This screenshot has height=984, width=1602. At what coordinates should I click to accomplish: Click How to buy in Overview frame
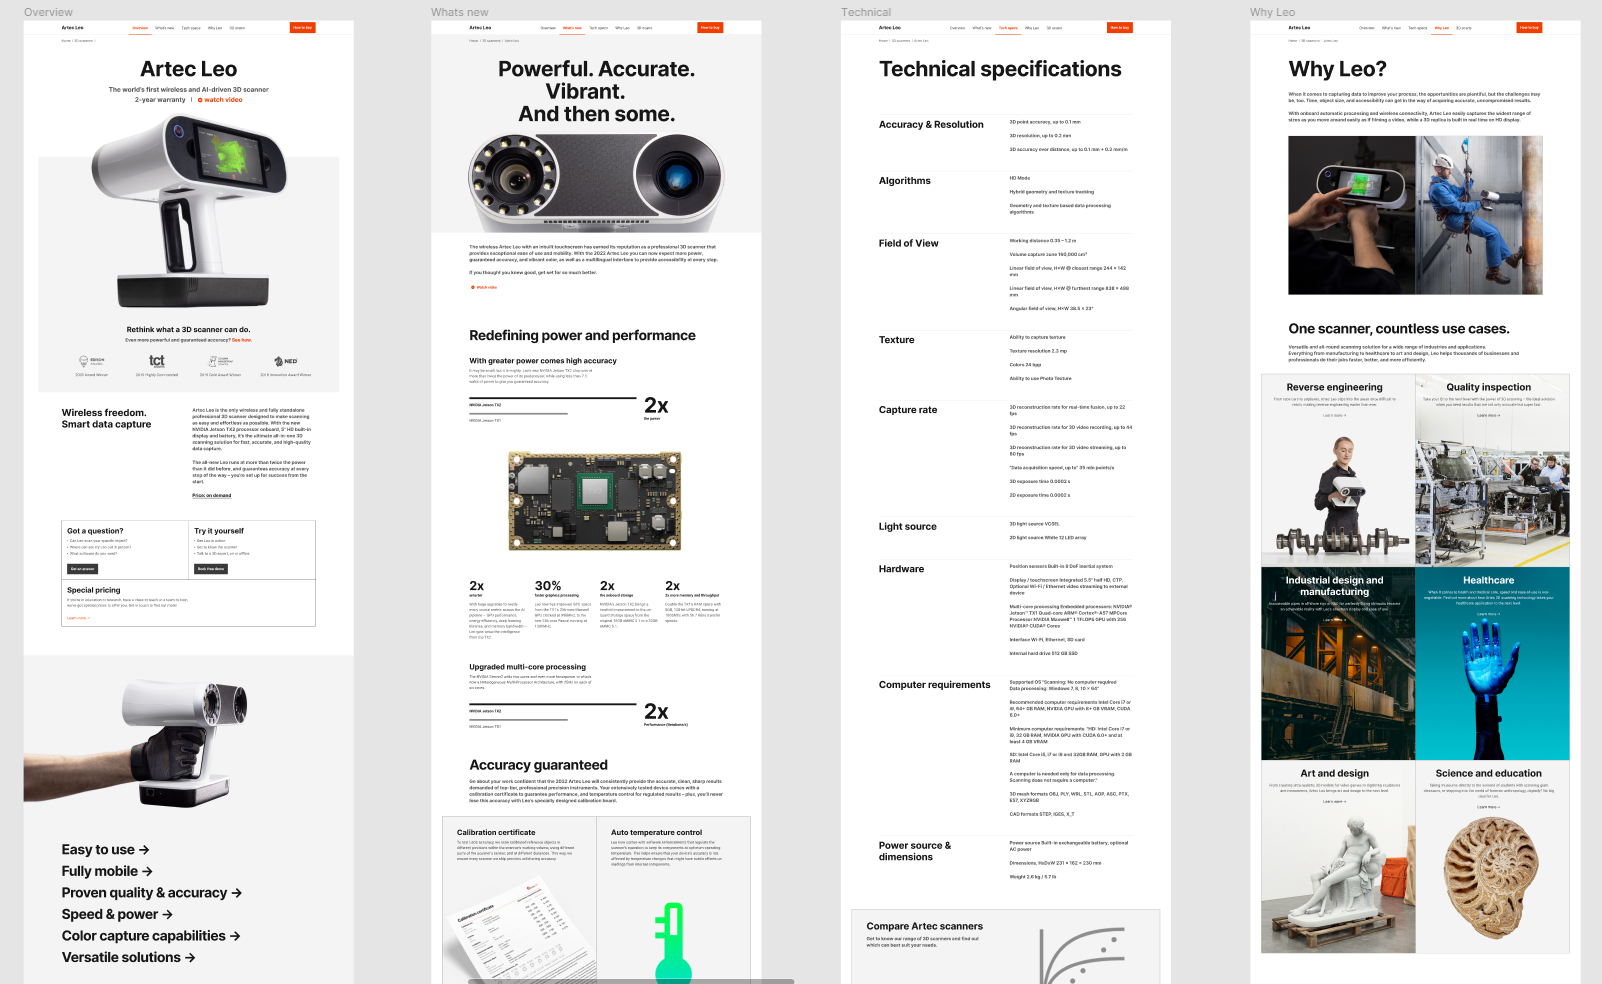pyautogui.click(x=303, y=28)
